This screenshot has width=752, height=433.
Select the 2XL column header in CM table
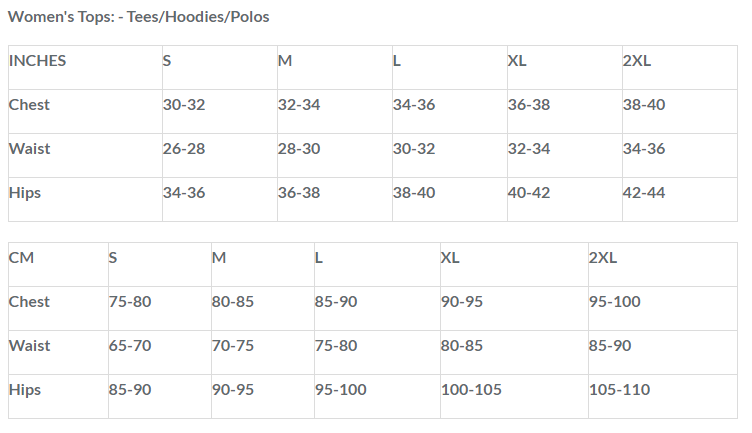603,258
